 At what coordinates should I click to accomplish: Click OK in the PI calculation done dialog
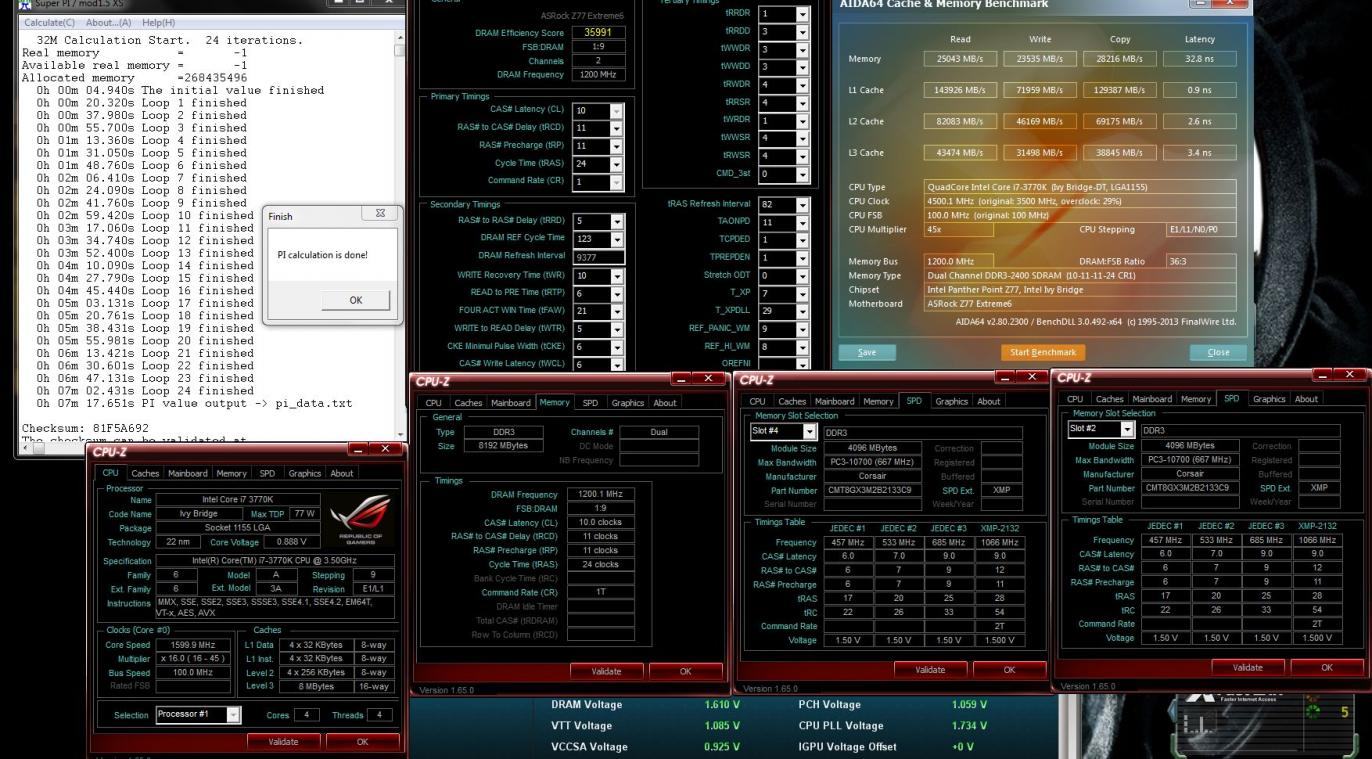point(356,300)
